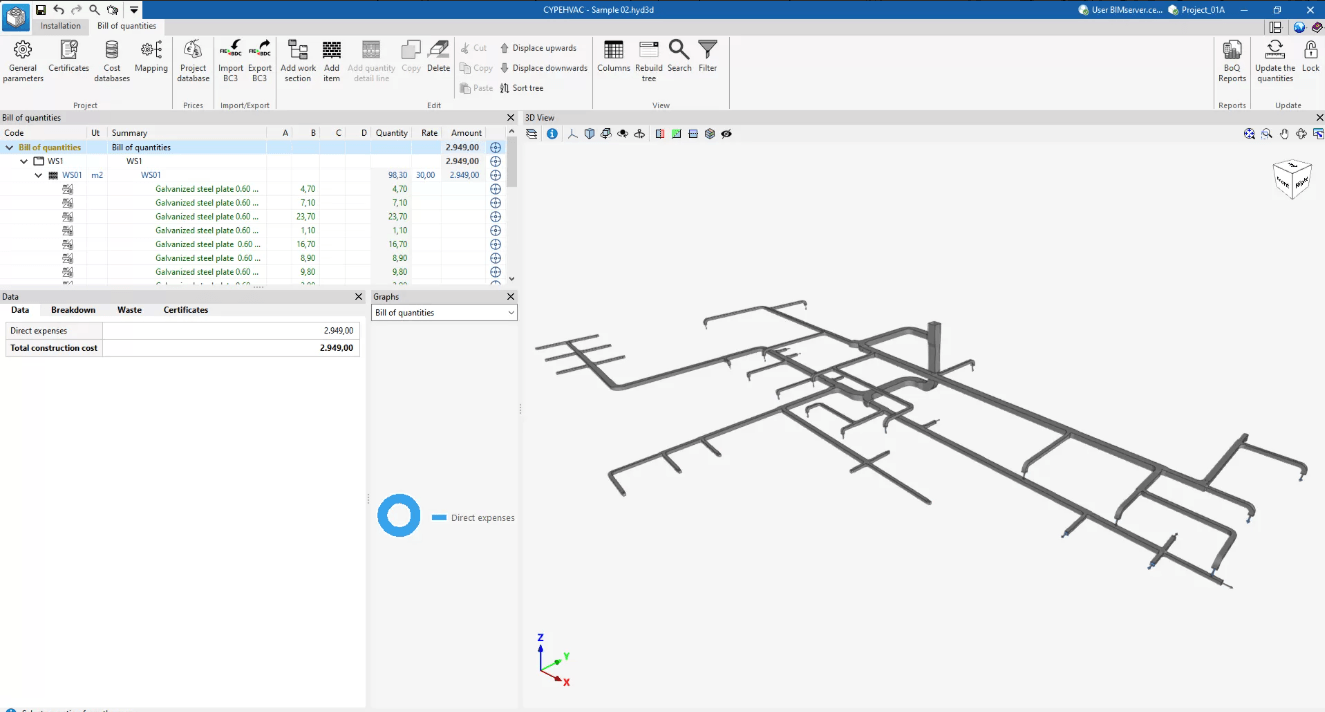
Task: Click the Summary column header
Action: click(187, 133)
